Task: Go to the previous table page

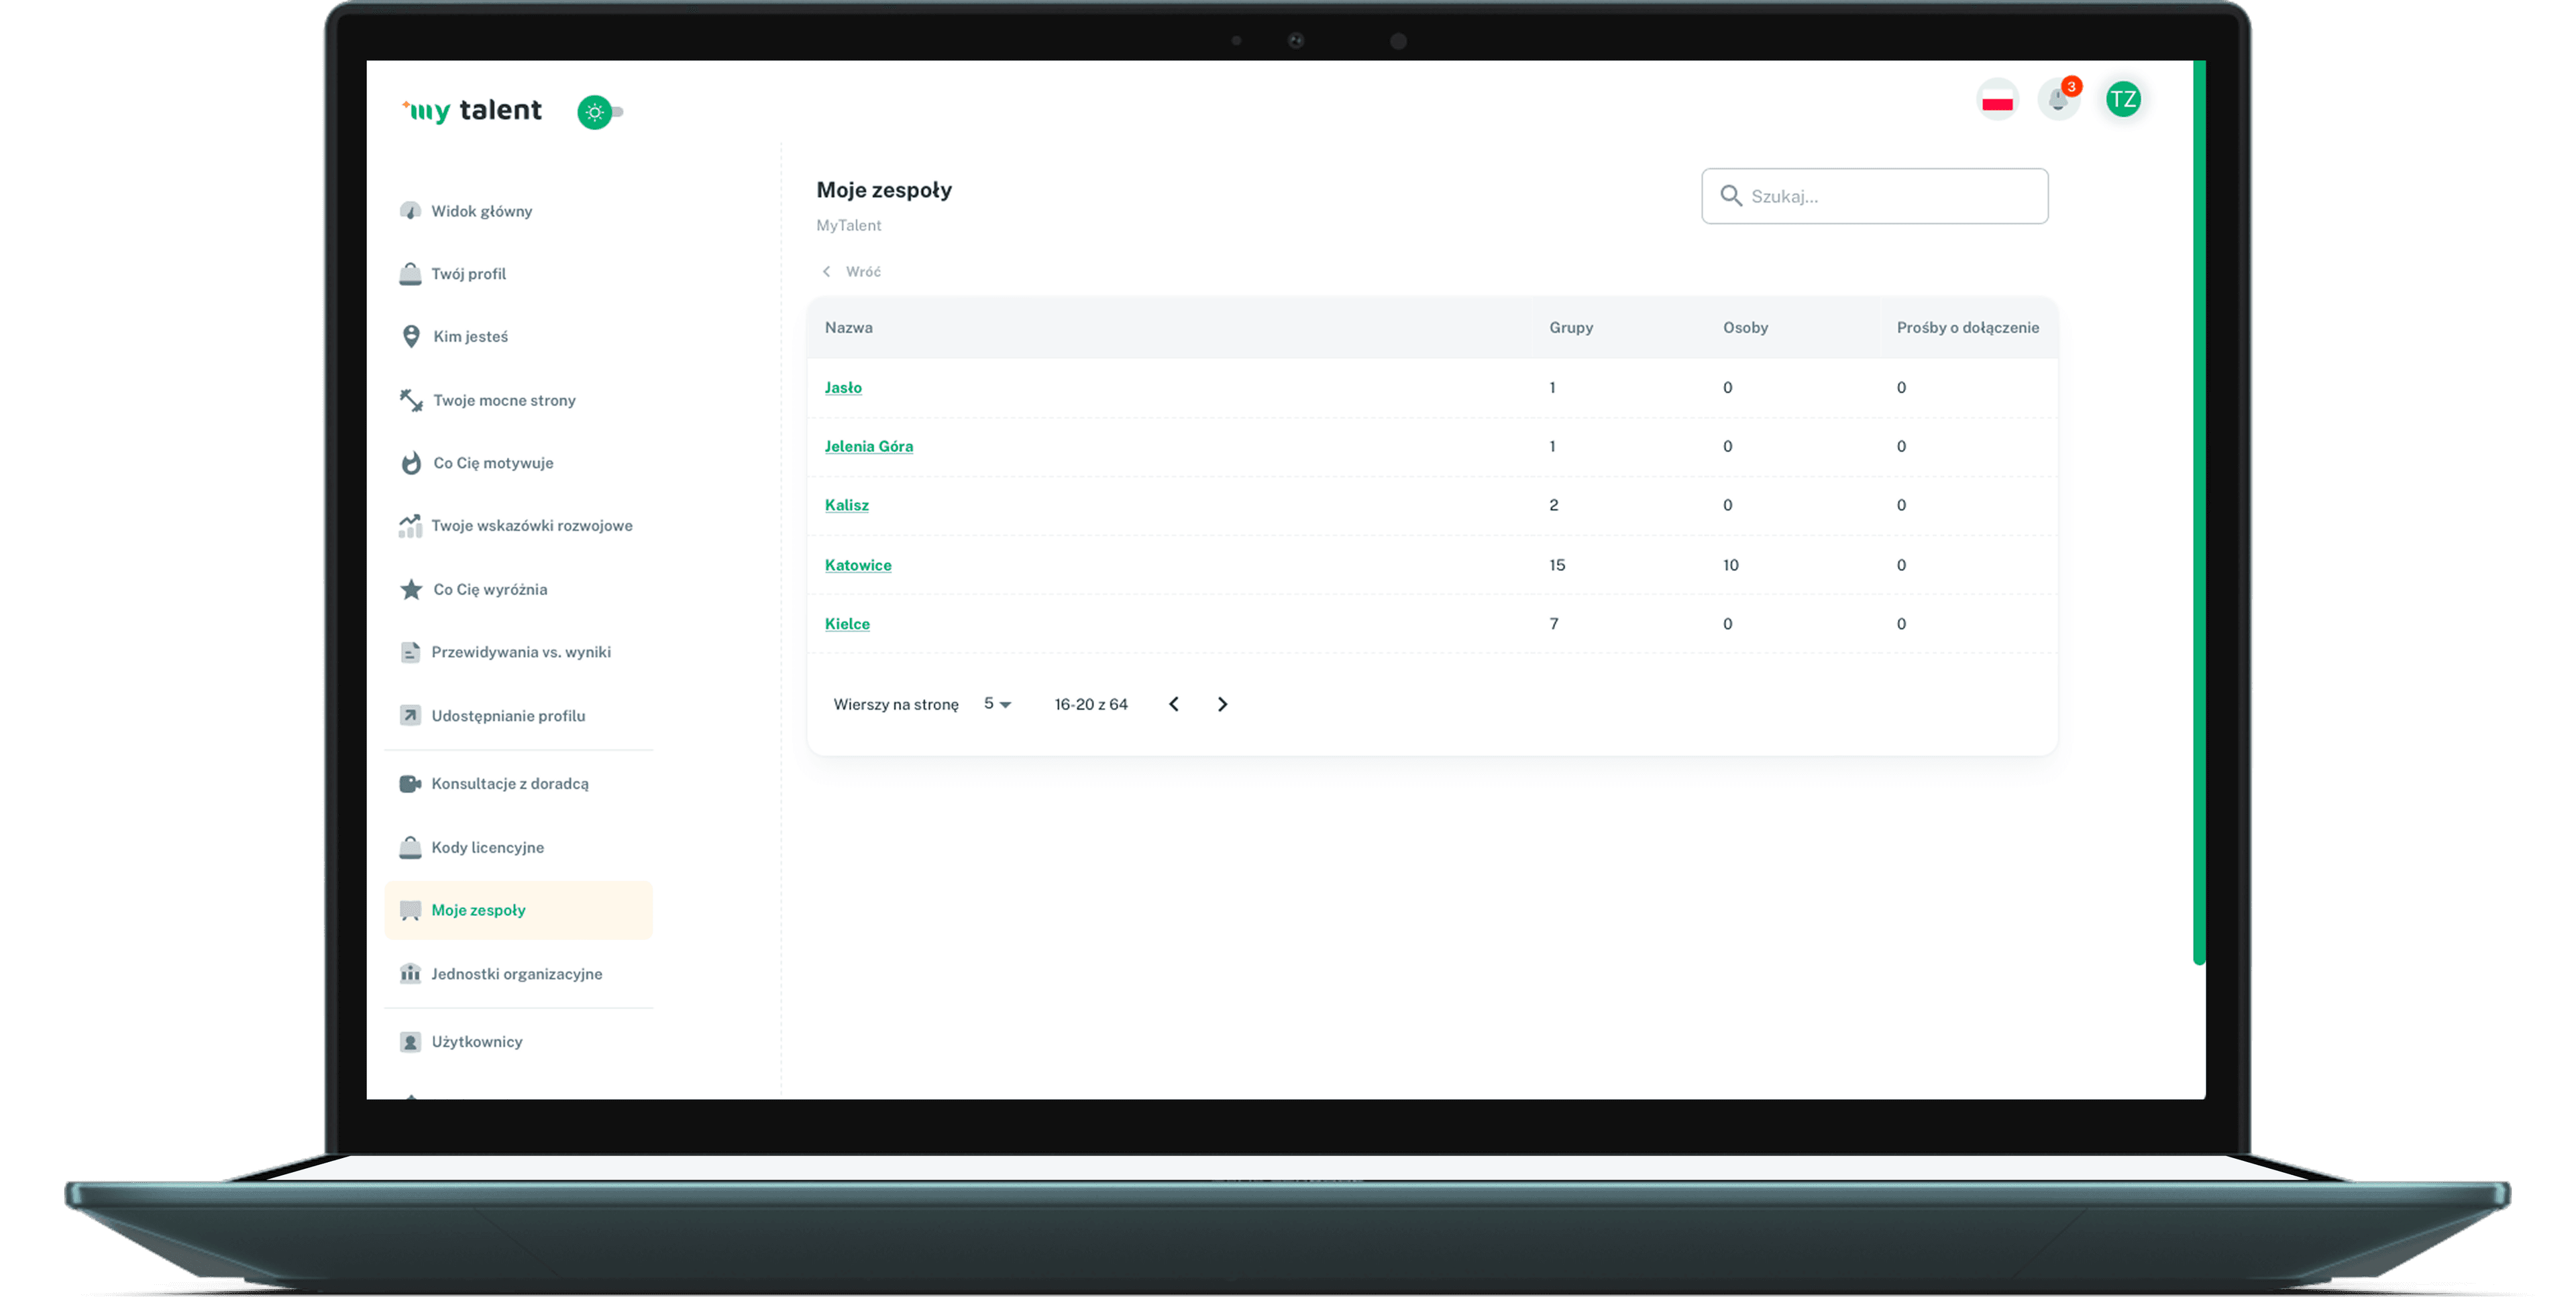Action: pos(1174,704)
